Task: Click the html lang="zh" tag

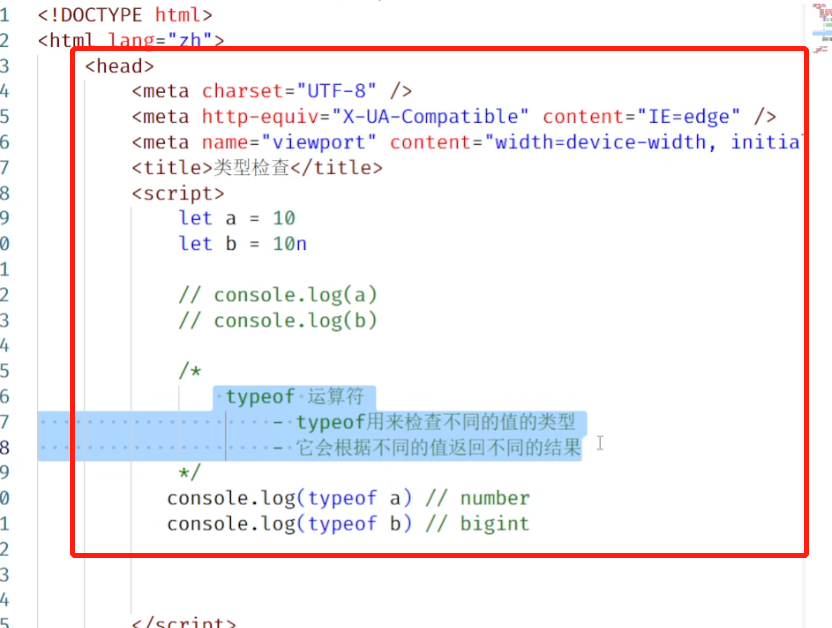Action: 131,40
